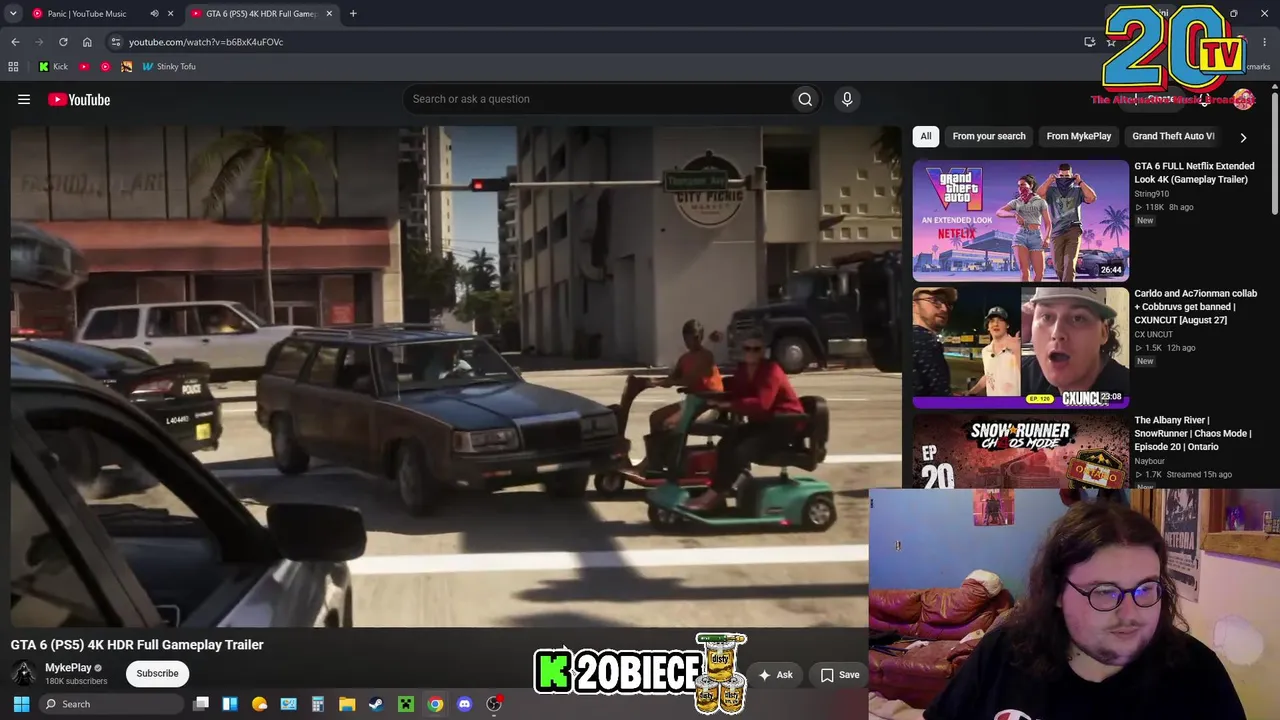The height and width of the screenshot is (720, 1280).
Task: Open Calculator from the taskbar
Action: tap(318, 704)
